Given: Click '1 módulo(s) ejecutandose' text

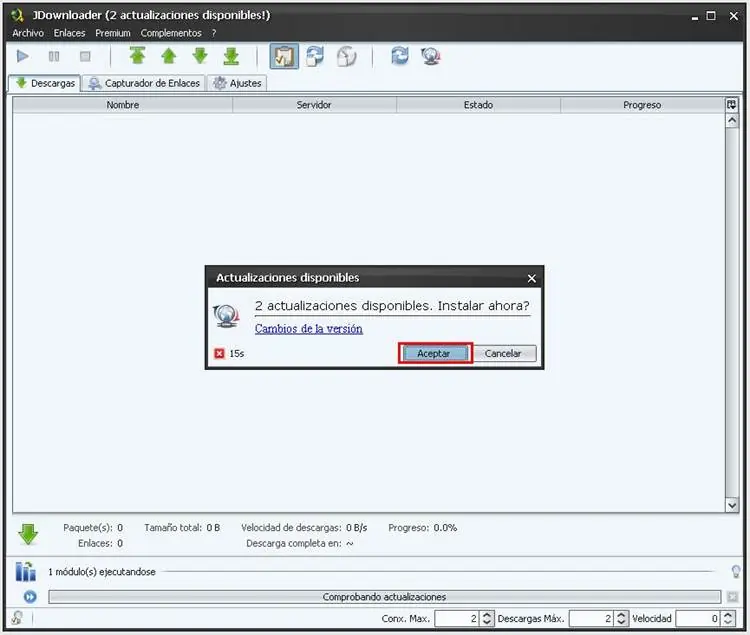Looking at the screenshot, I should (x=102, y=572).
